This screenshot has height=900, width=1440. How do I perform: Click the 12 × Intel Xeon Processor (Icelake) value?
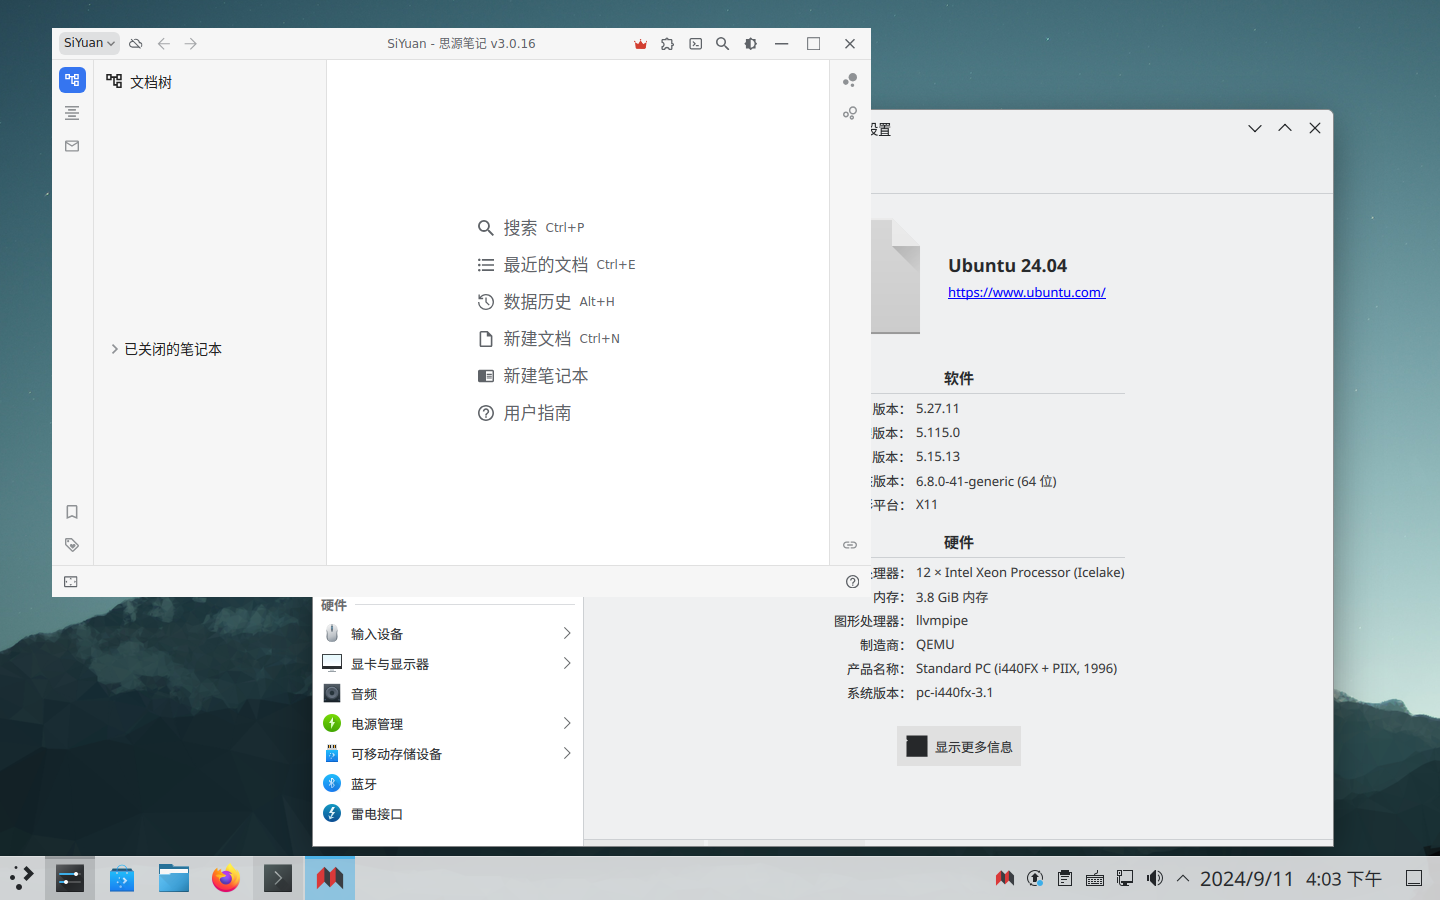(x=1020, y=572)
